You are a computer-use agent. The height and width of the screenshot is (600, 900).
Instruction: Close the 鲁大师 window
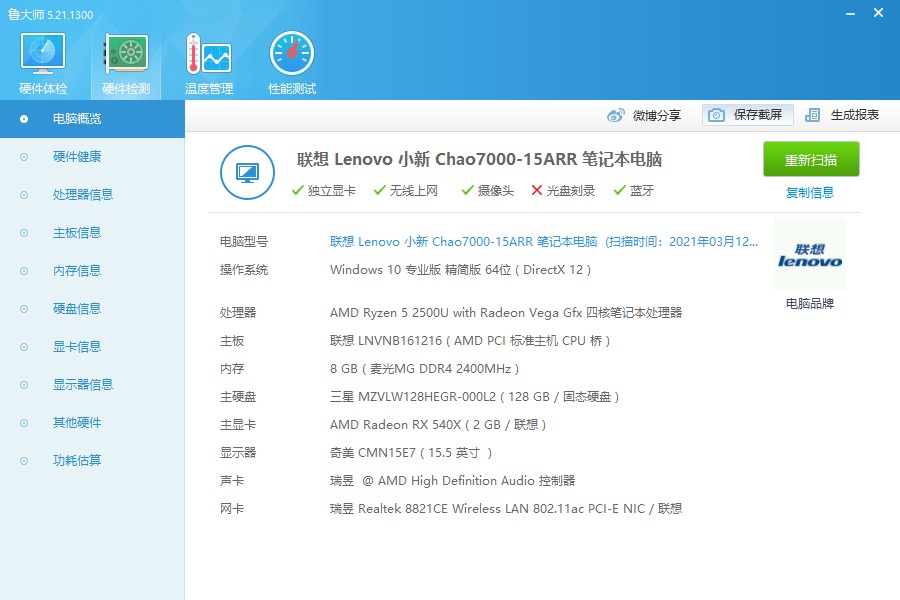pos(878,13)
